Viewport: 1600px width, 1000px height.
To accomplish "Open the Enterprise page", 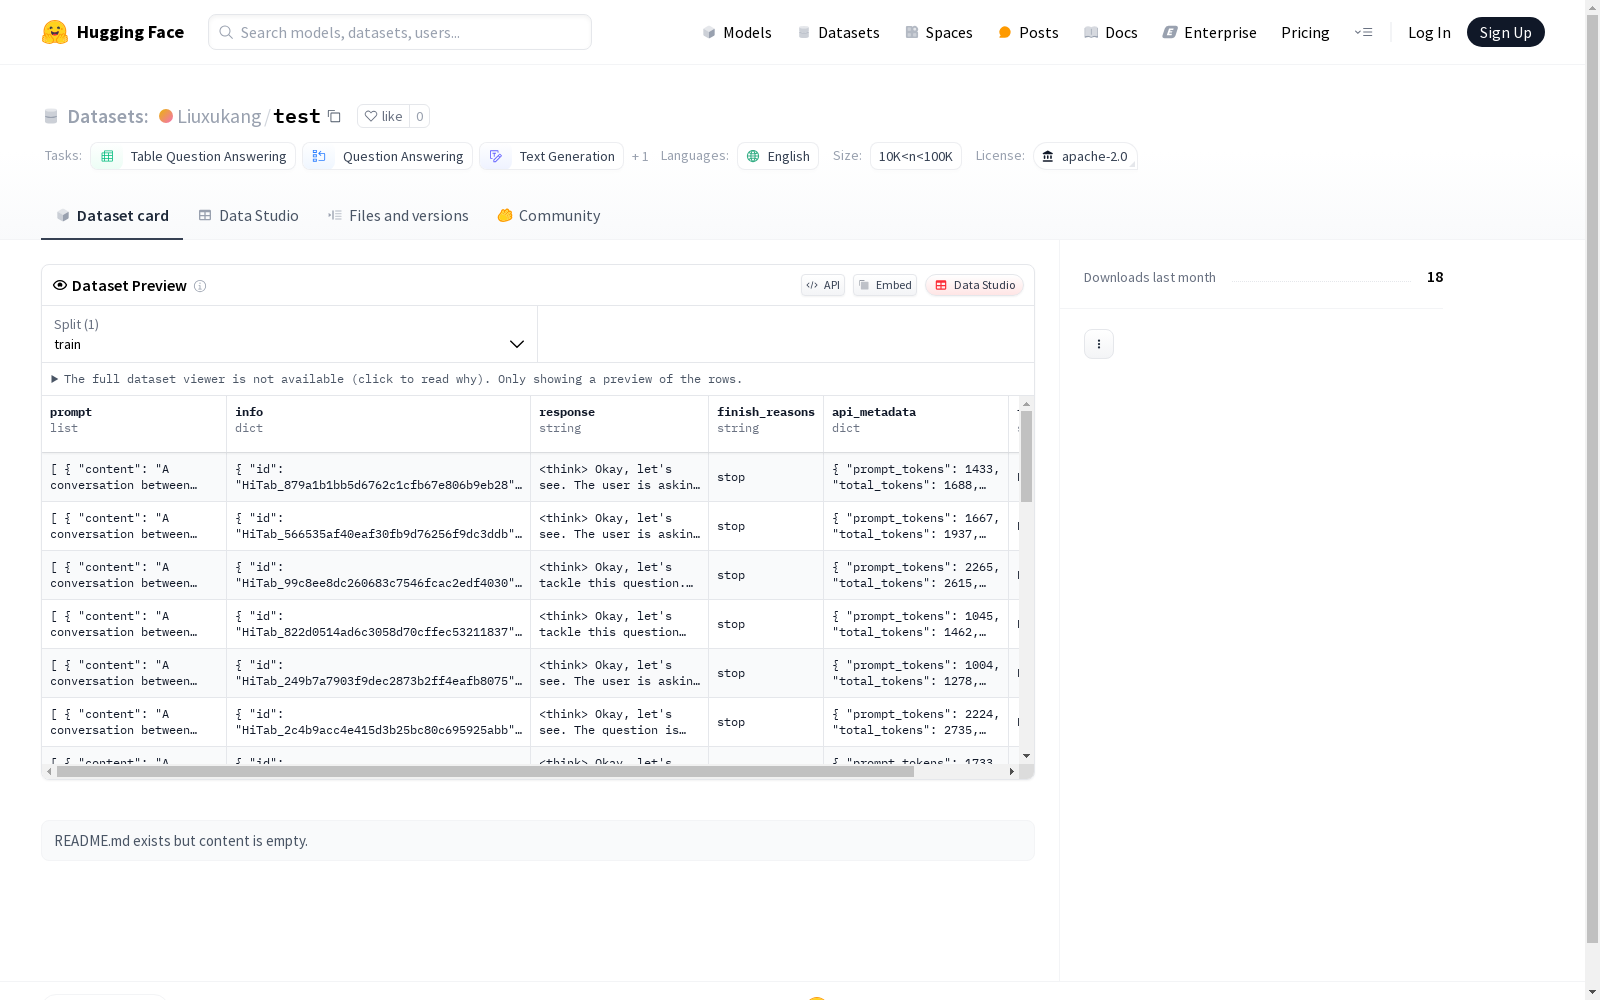I will click(x=1209, y=32).
